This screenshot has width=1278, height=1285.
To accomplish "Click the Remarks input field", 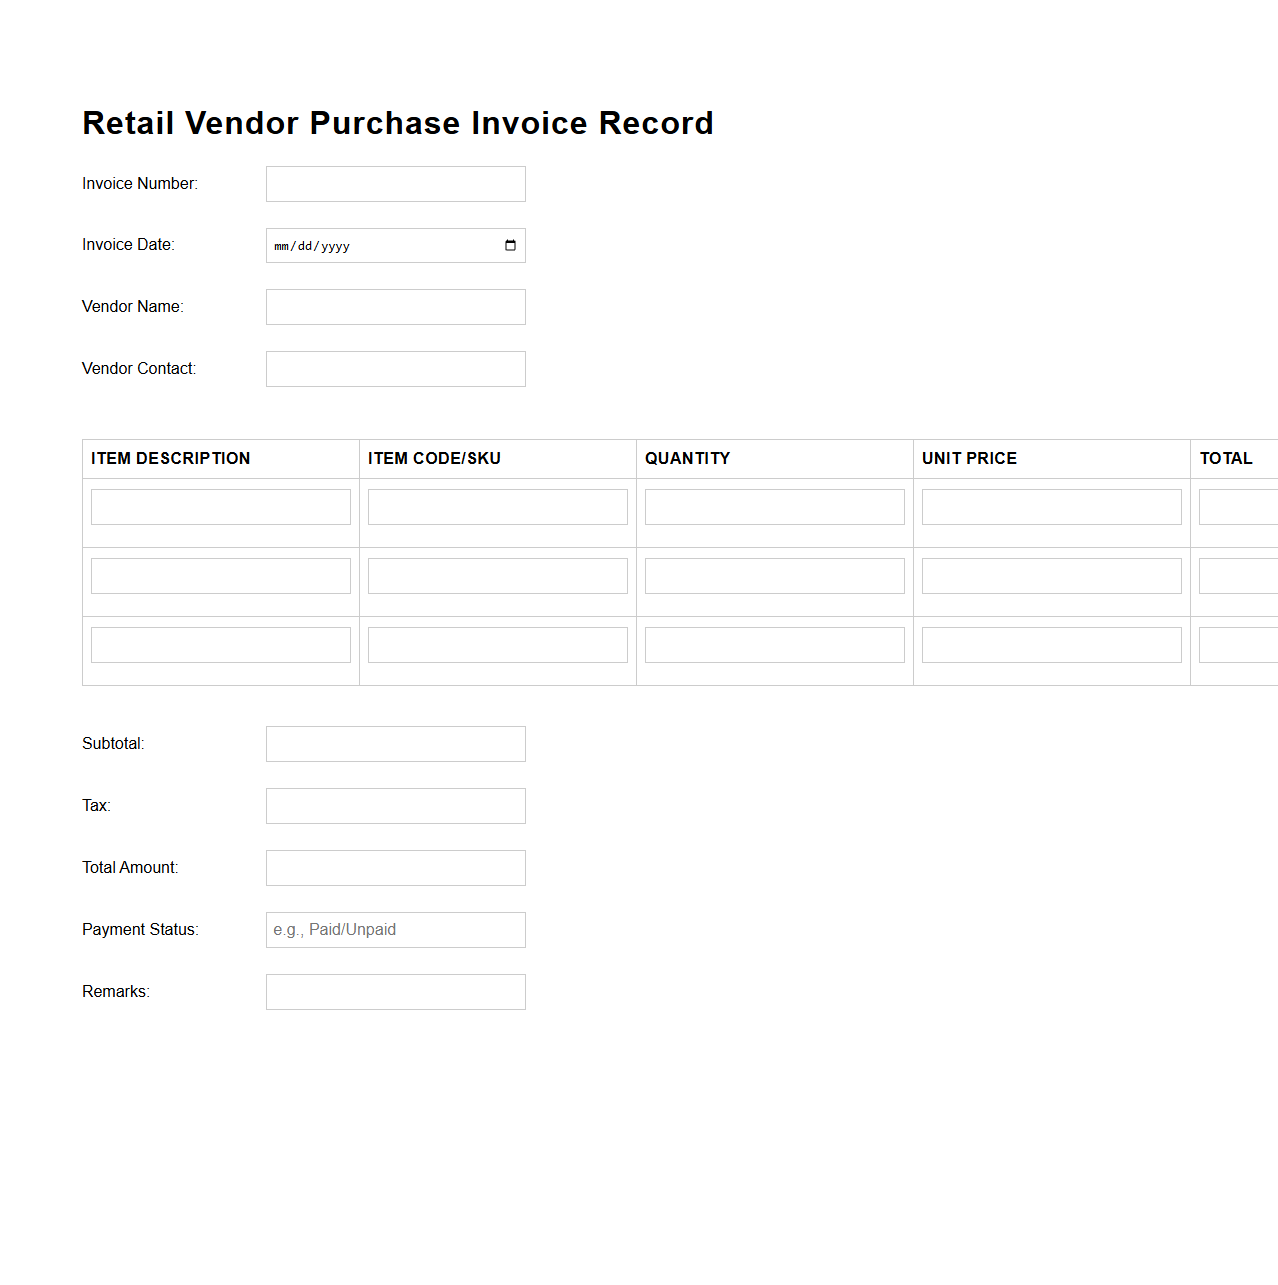I will [395, 991].
